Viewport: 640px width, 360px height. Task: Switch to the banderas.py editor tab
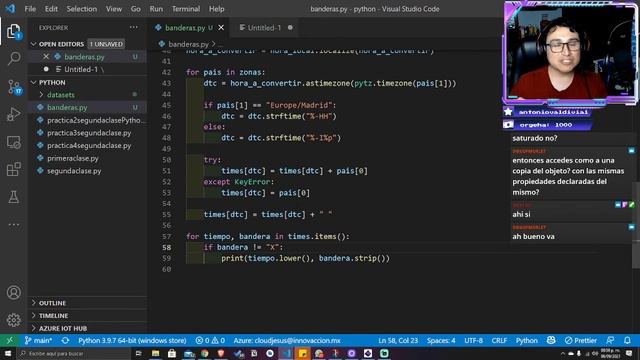[x=188, y=28]
